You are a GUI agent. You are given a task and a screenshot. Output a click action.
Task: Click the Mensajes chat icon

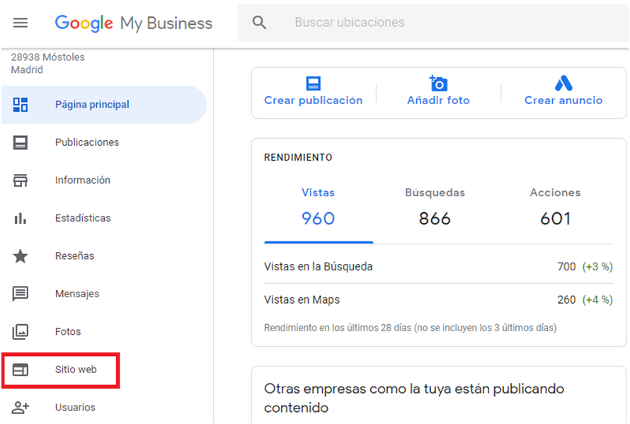(x=20, y=294)
